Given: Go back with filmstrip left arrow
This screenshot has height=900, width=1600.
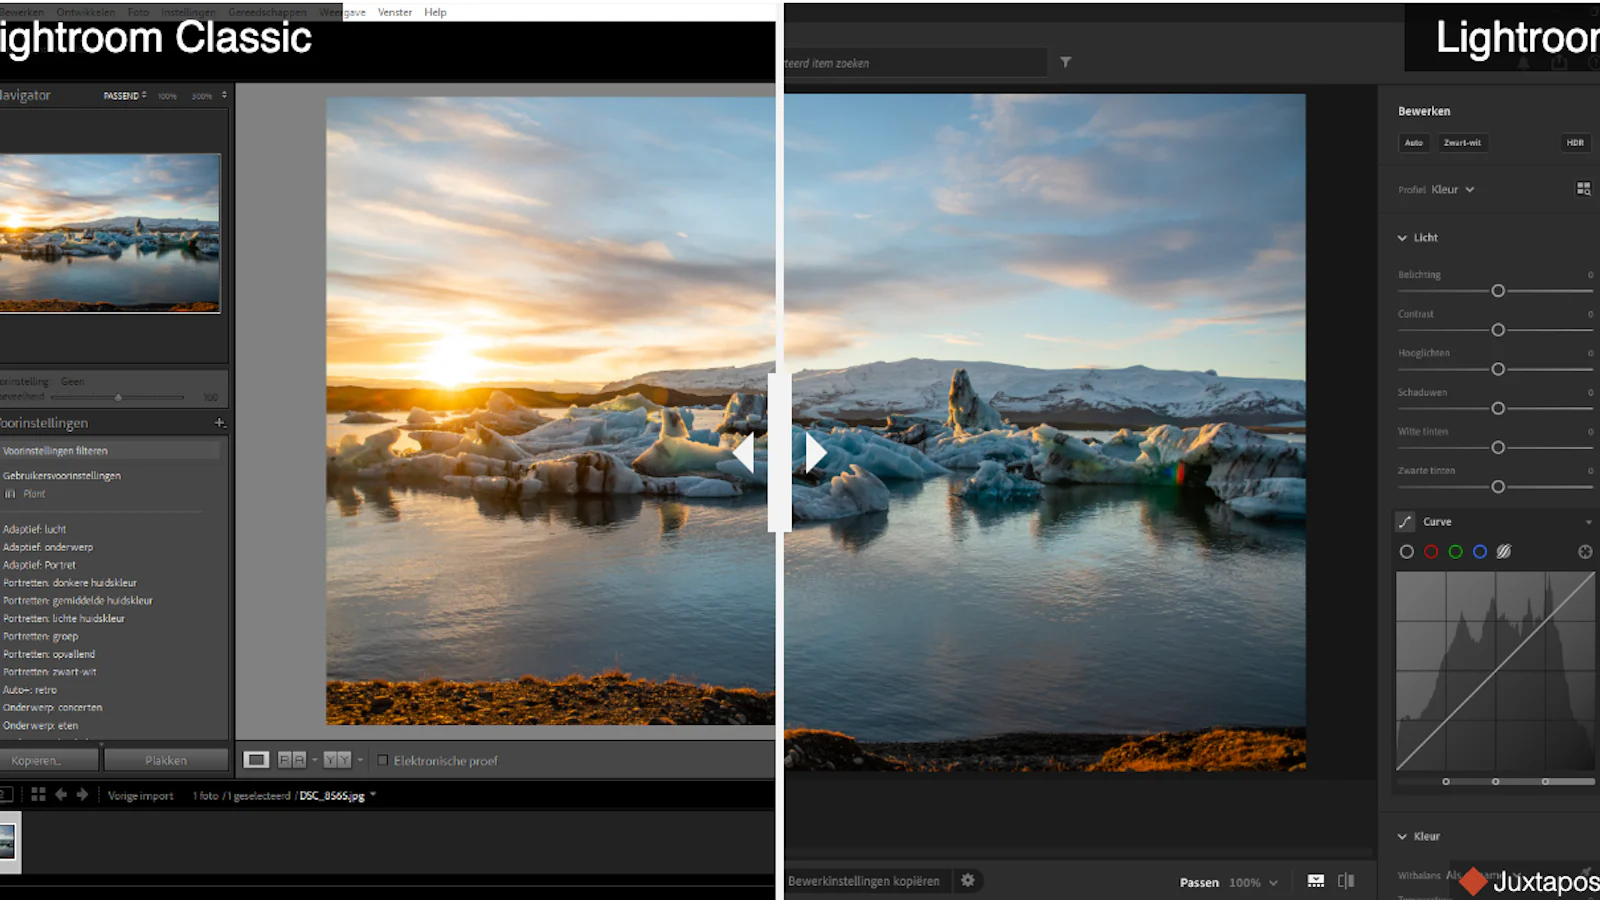Looking at the screenshot, I should (x=61, y=794).
